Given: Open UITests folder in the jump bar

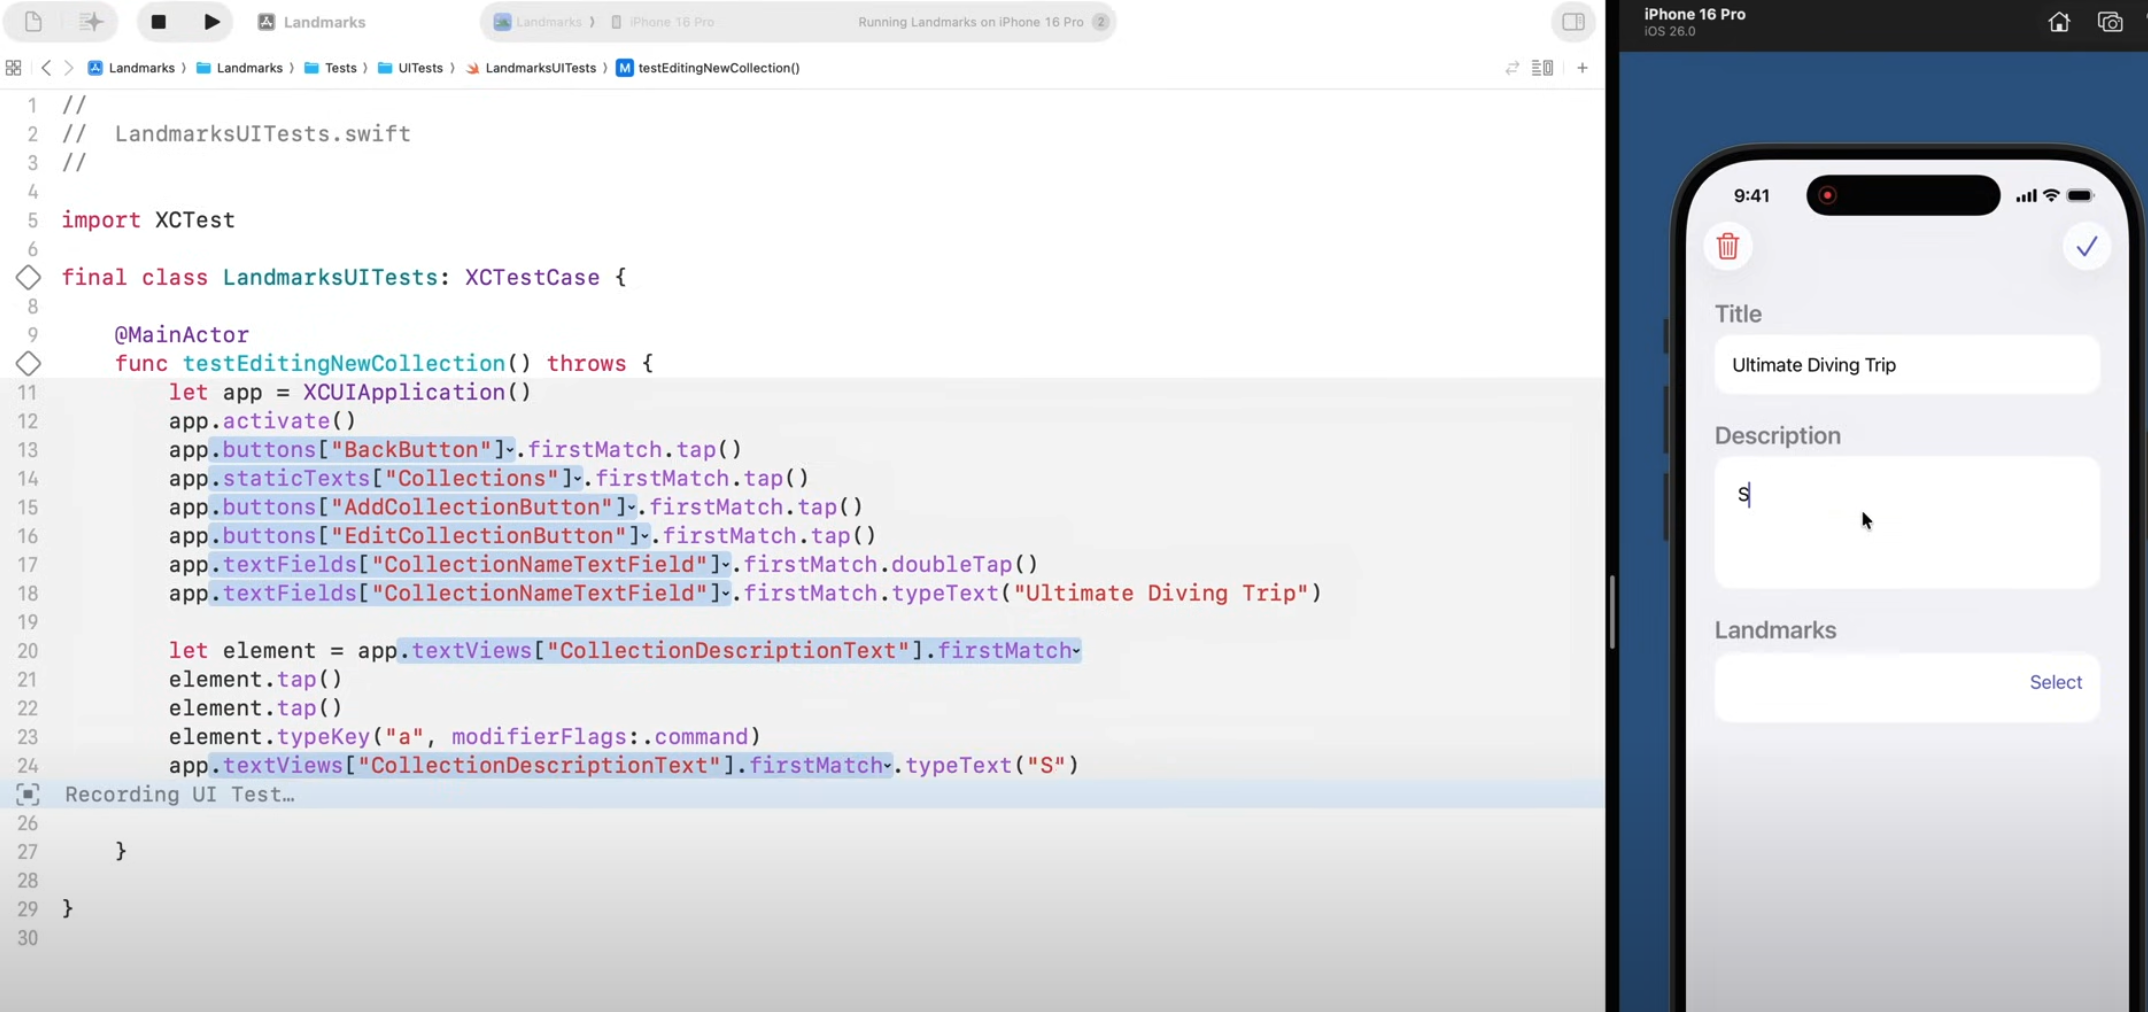Looking at the screenshot, I should click(x=410, y=68).
